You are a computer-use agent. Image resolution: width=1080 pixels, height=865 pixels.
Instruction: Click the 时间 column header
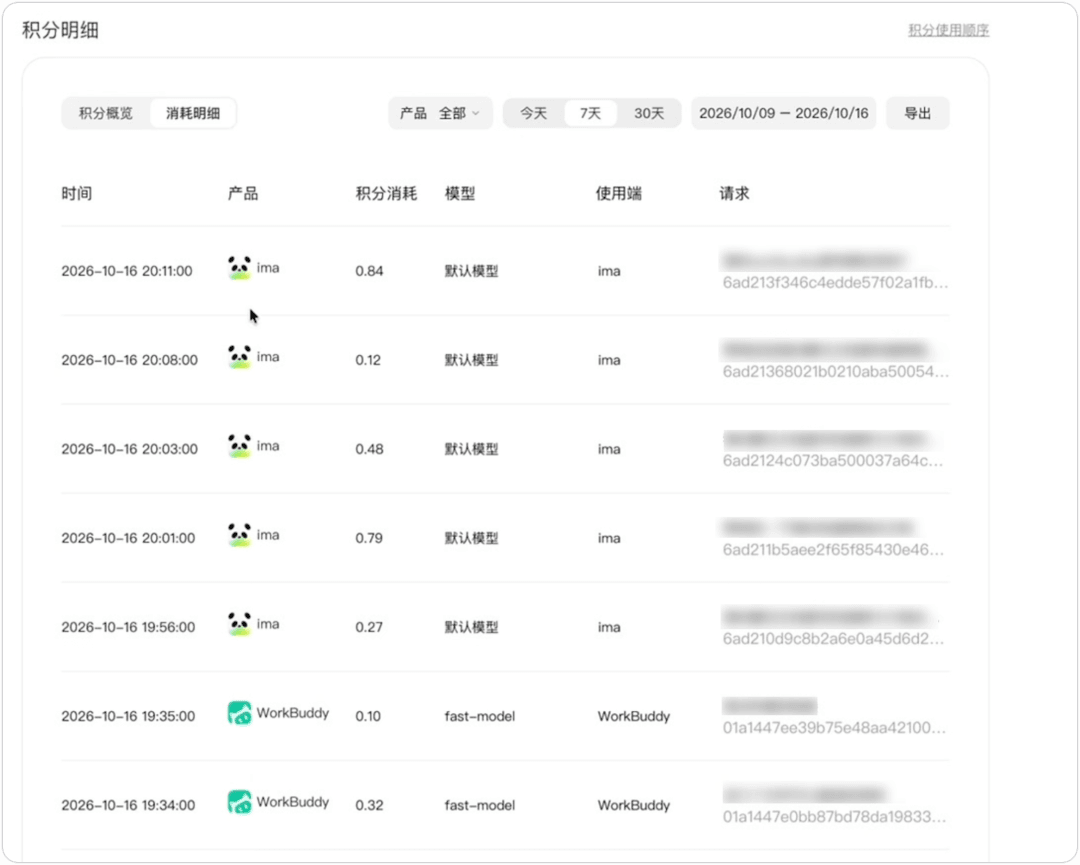click(76, 194)
